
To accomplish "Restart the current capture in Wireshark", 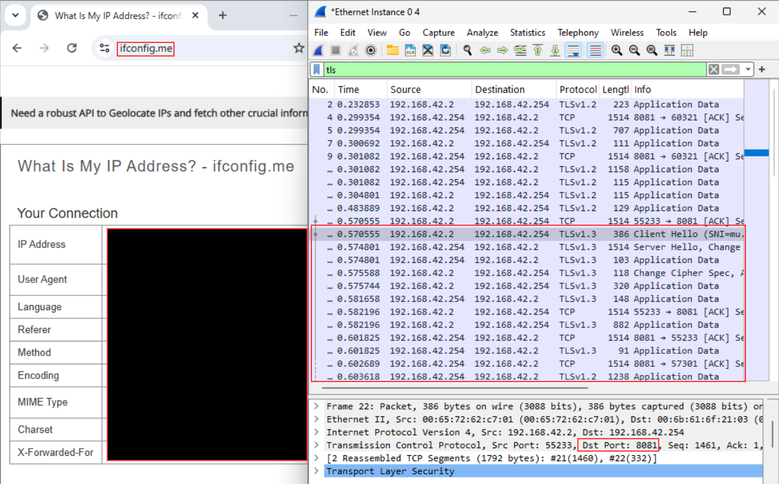I will point(353,50).
